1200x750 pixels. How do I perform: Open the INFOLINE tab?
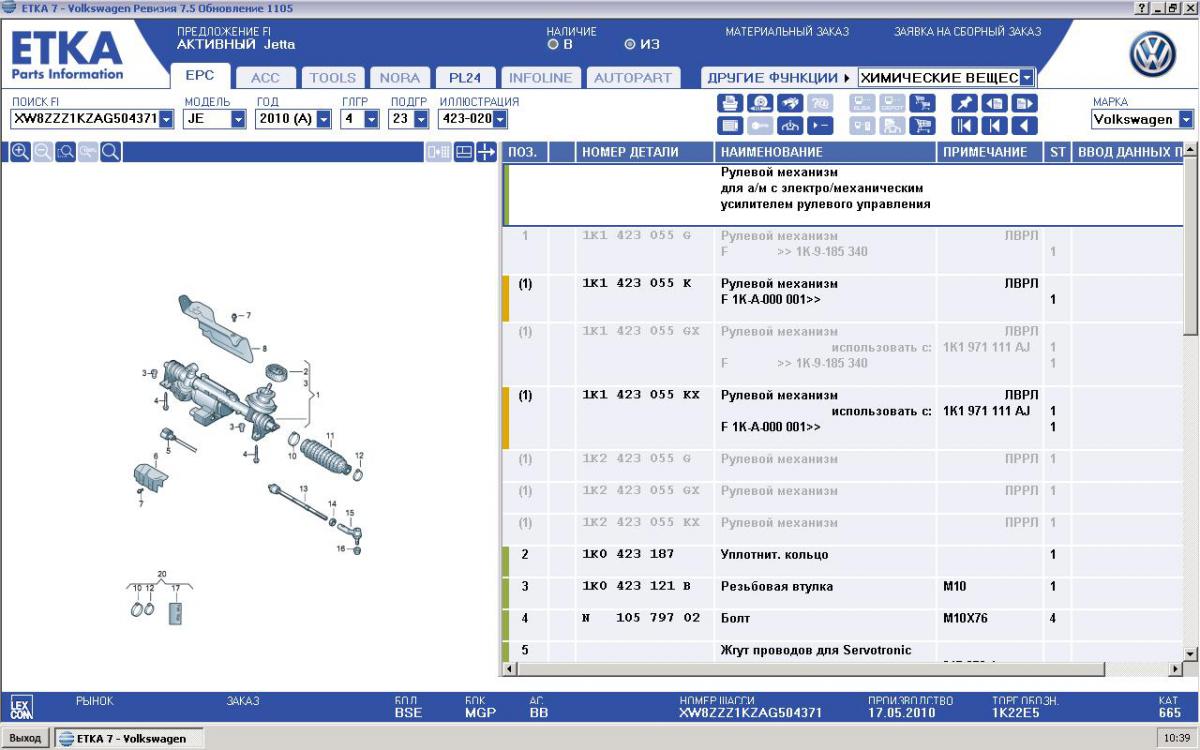(540, 77)
